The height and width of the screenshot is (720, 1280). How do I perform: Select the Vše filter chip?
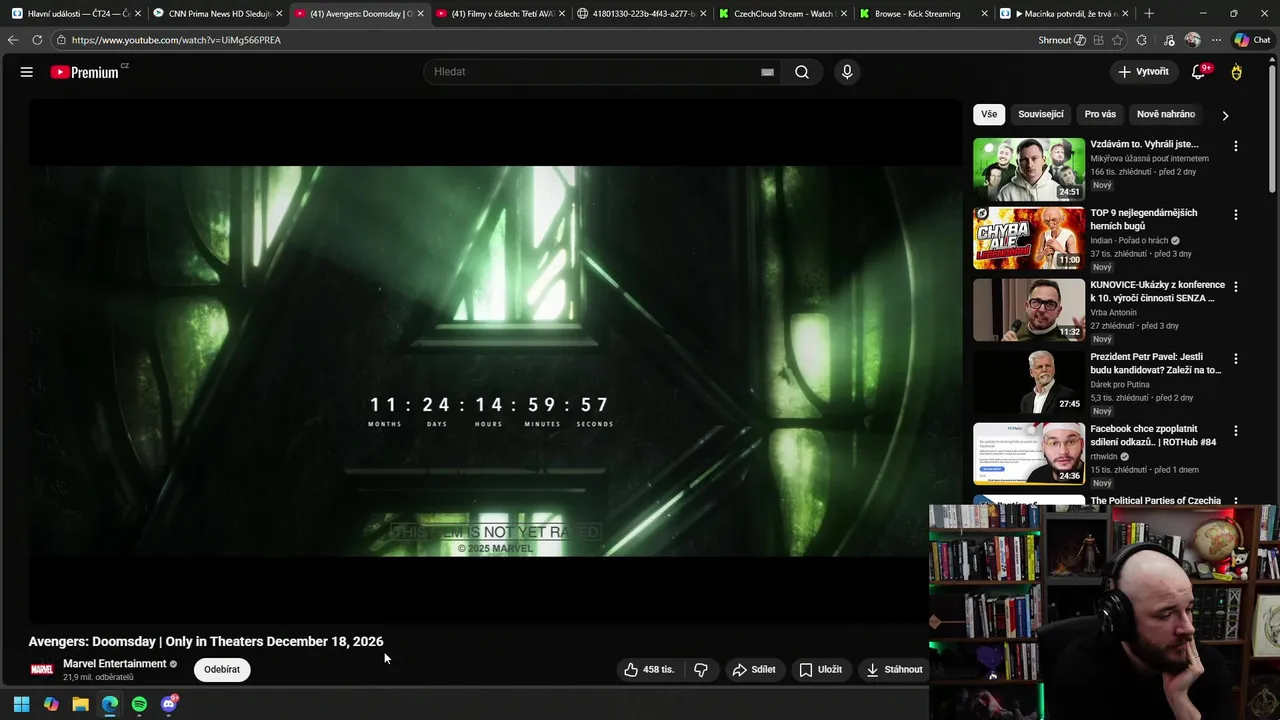989,114
